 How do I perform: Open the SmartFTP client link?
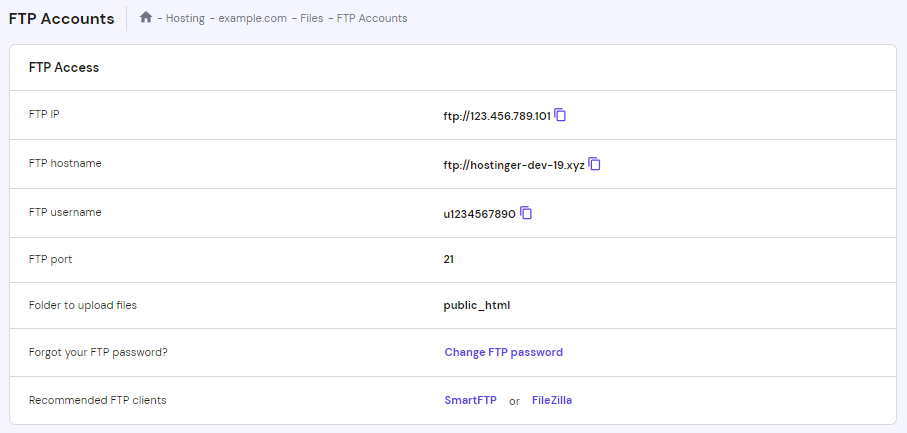point(470,400)
